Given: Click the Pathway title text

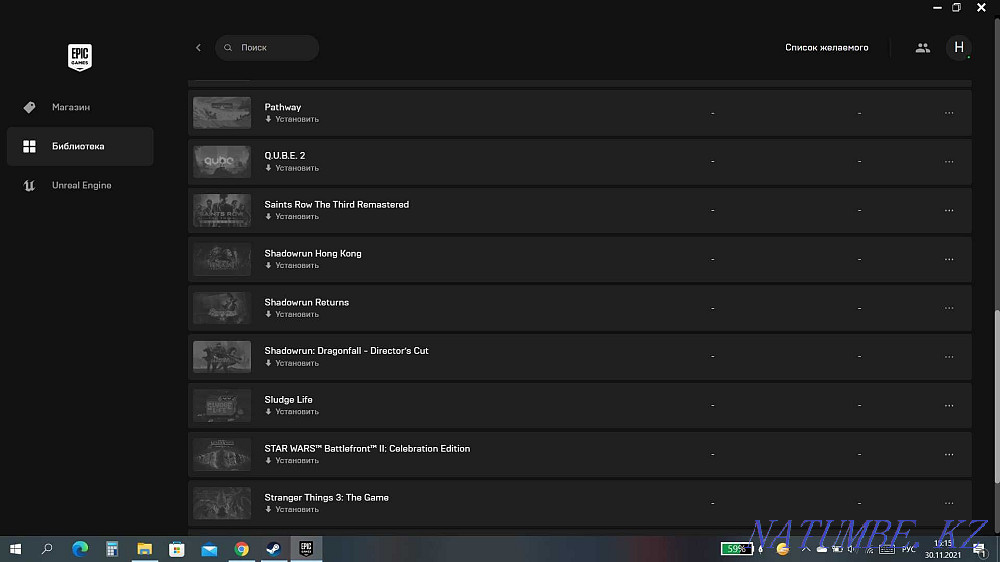Looking at the screenshot, I should click(x=283, y=107).
